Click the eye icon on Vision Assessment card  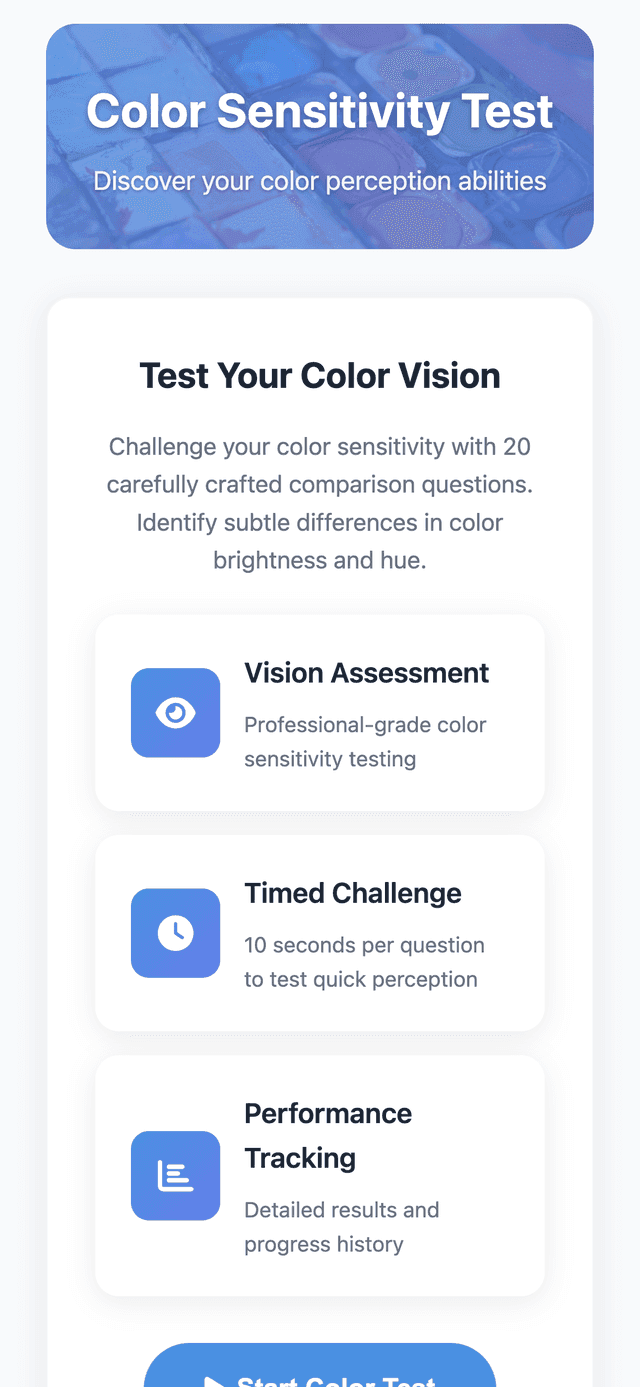(x=175, y=712)
